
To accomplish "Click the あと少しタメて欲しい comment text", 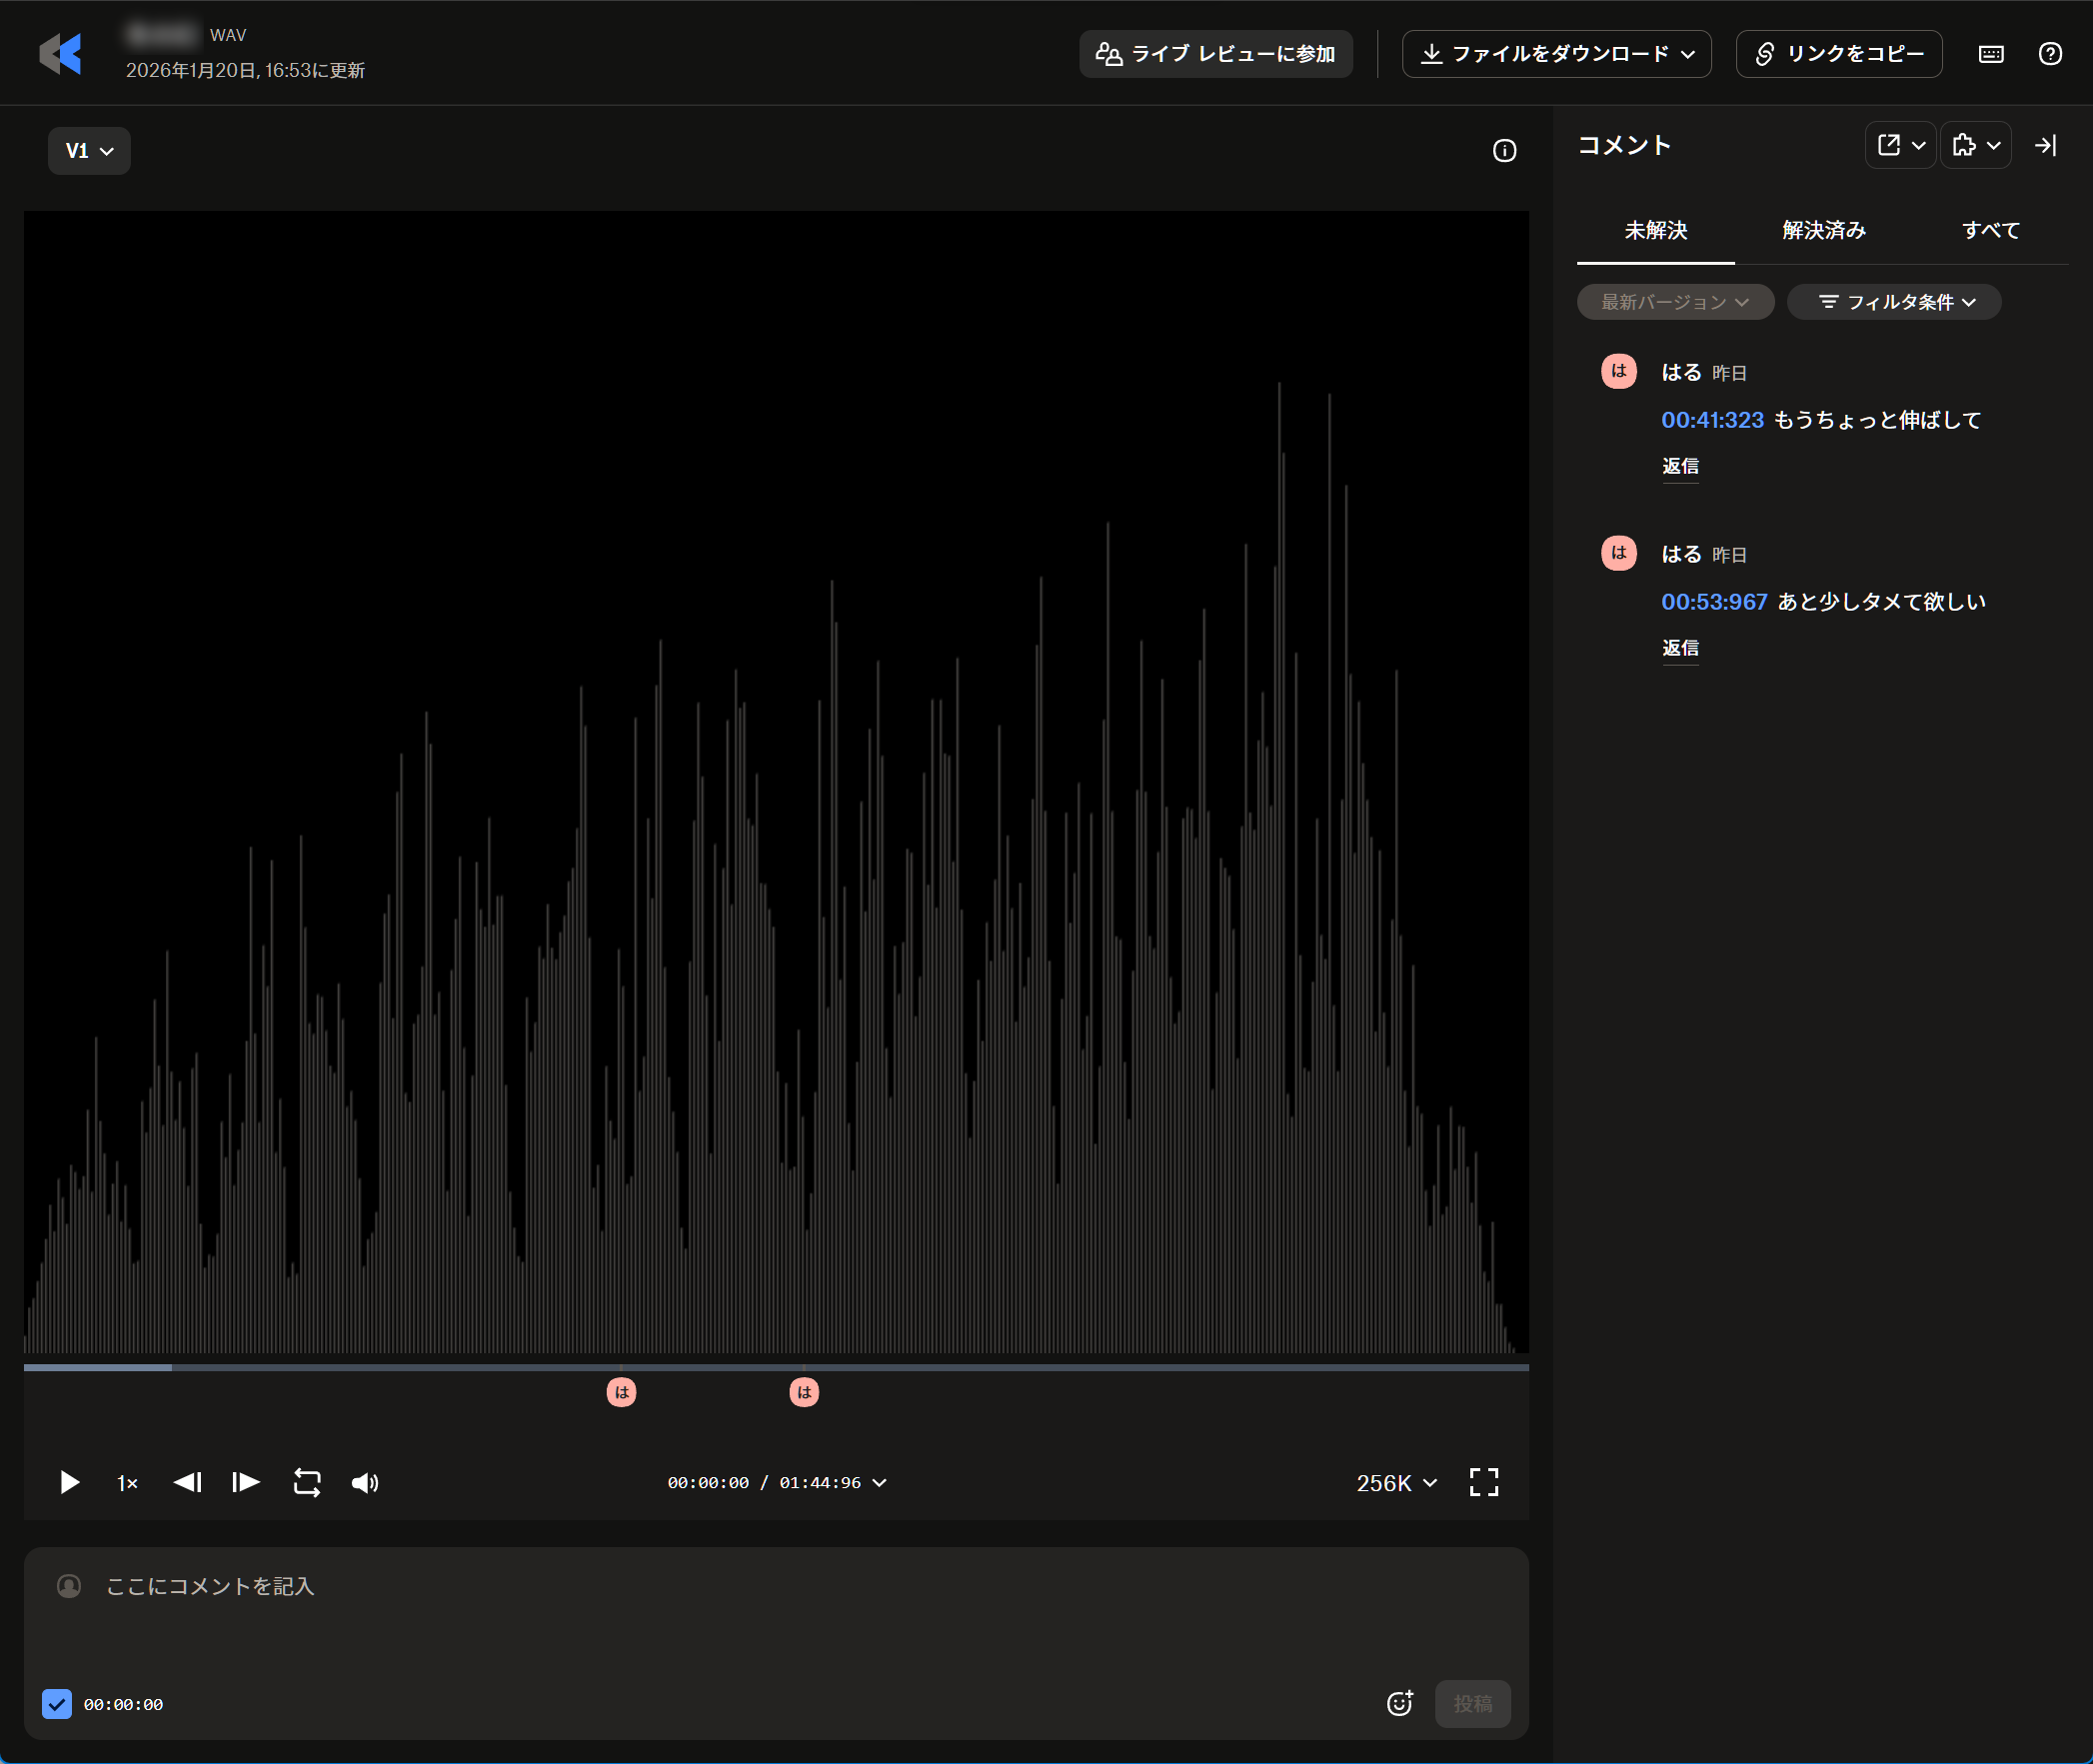I will [1881, 602].
